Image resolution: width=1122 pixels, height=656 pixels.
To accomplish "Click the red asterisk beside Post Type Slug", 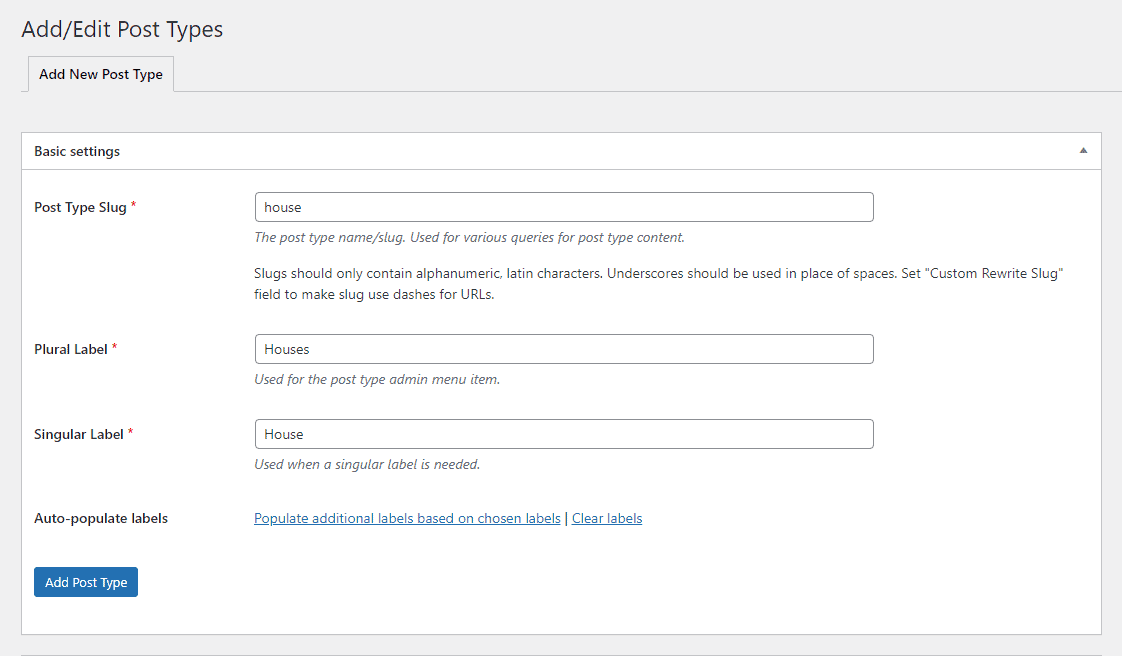I will point(134,206).
